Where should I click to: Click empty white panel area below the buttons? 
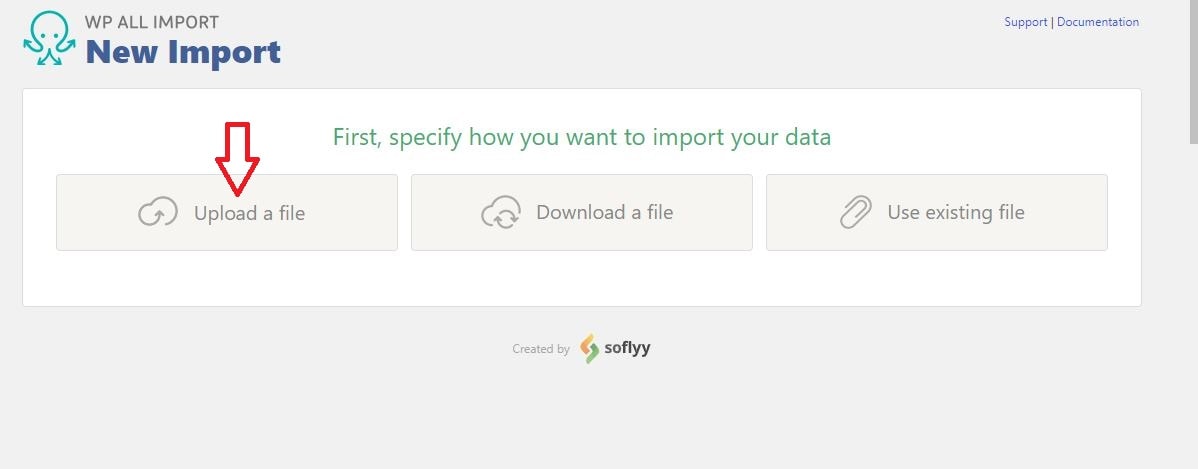[x=581, y=278]
